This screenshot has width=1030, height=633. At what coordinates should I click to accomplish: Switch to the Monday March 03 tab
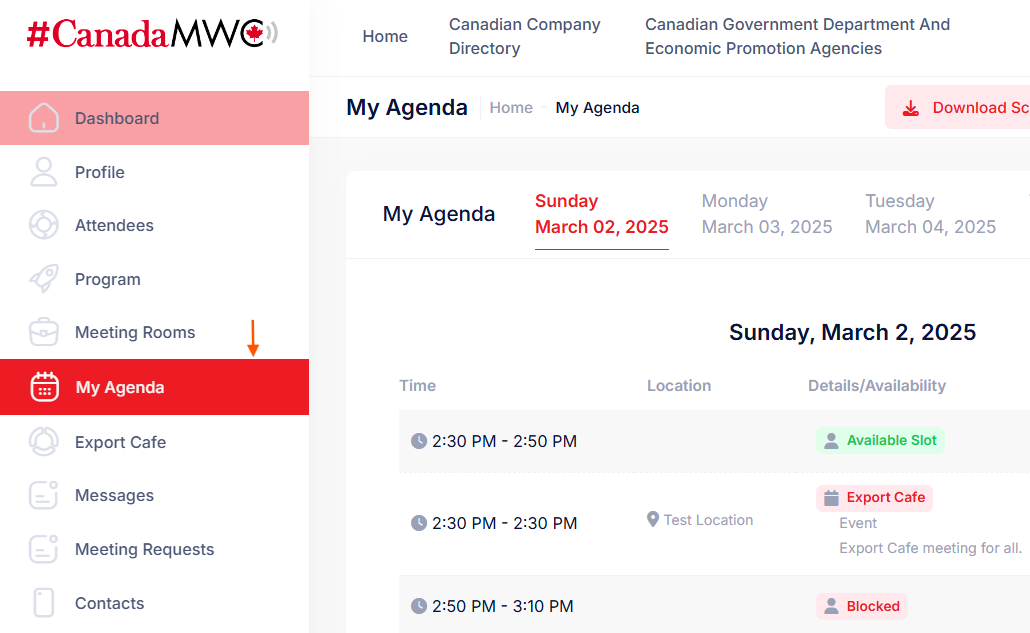767,214
